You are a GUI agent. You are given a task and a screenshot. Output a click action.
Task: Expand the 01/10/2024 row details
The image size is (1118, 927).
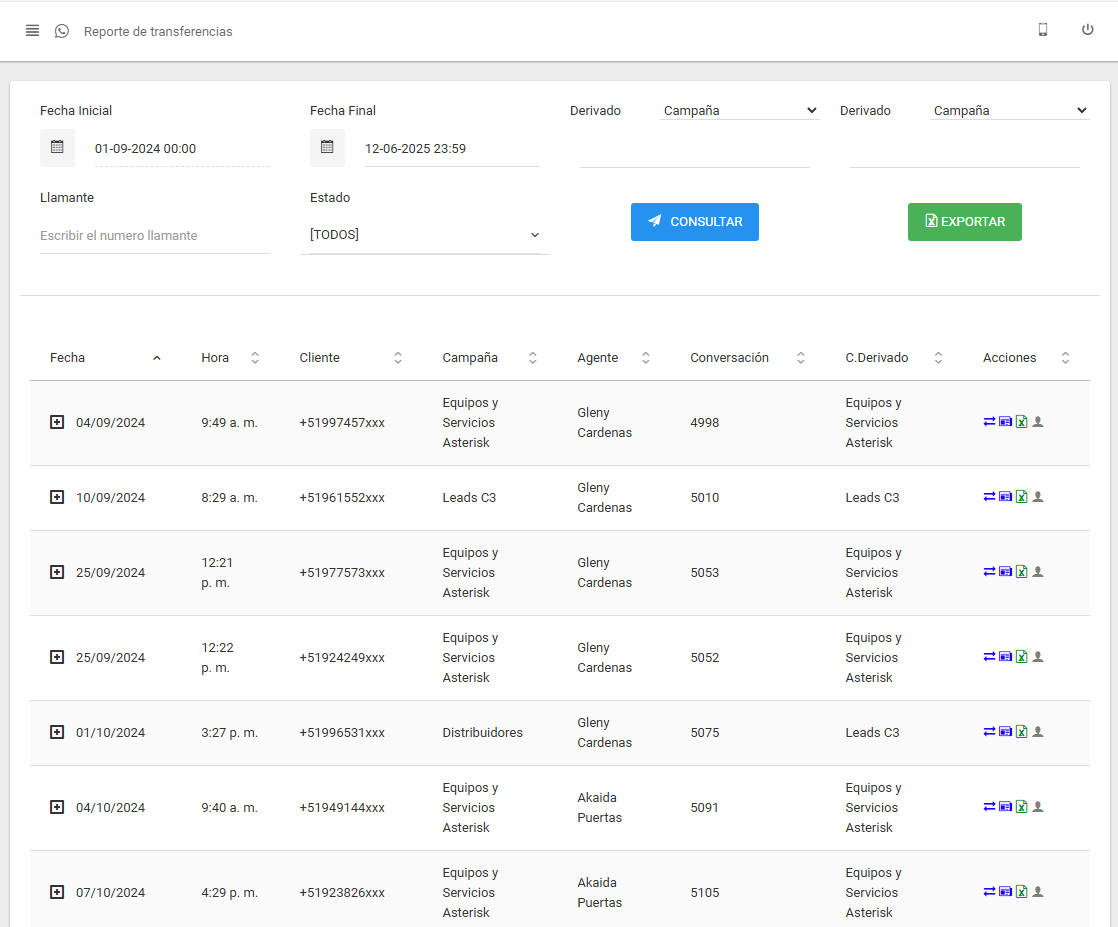[57, 732]
